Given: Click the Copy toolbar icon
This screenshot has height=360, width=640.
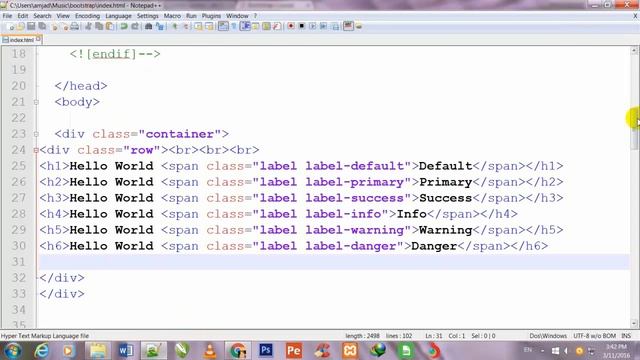Looking at the screenshot, I should point(99,27).
